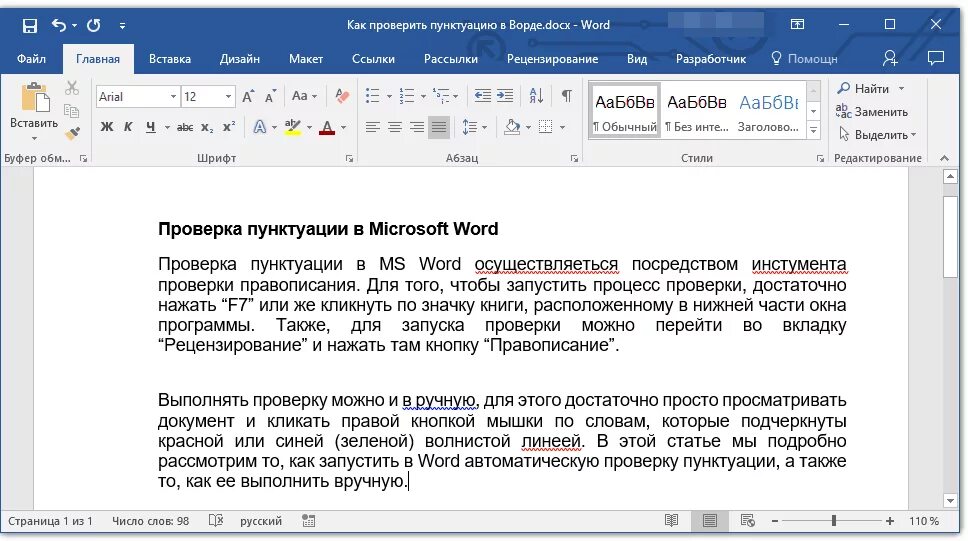This screenshot has width=968, height=541.
Task: Toggle superscript x² formatting
Action: (228, 127)
